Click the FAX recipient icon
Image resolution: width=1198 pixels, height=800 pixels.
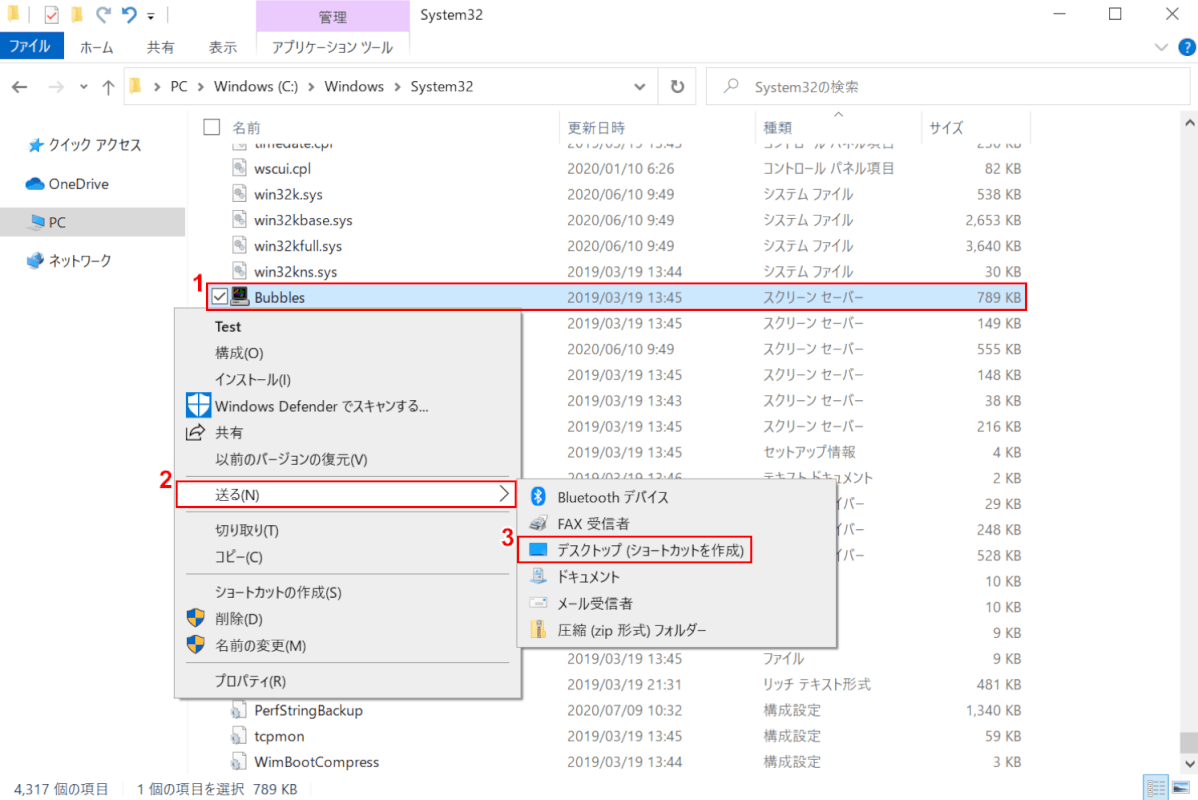538,523
